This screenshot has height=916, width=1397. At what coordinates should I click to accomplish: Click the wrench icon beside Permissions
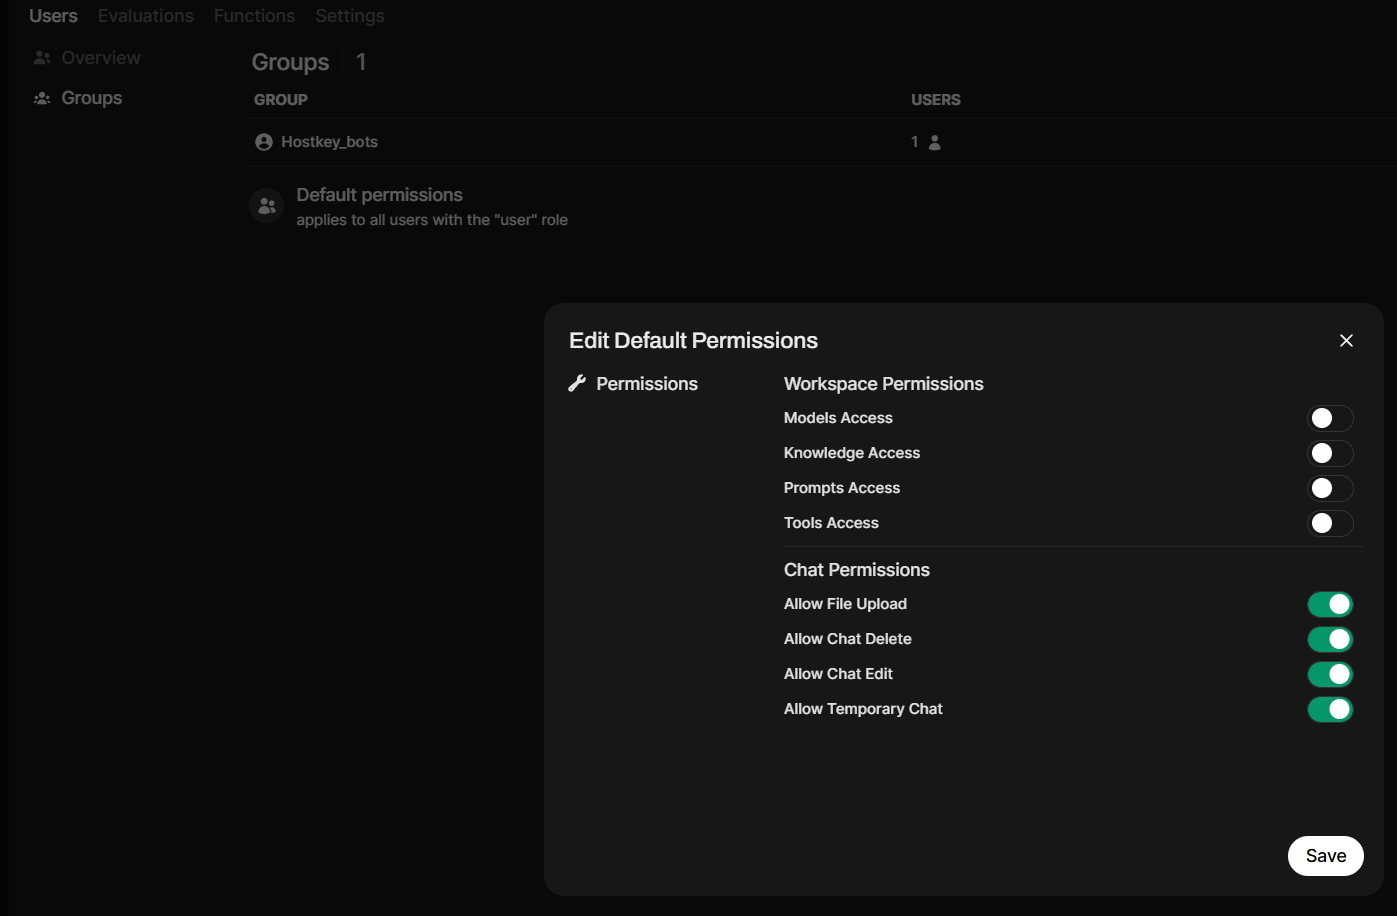[577, 384]
